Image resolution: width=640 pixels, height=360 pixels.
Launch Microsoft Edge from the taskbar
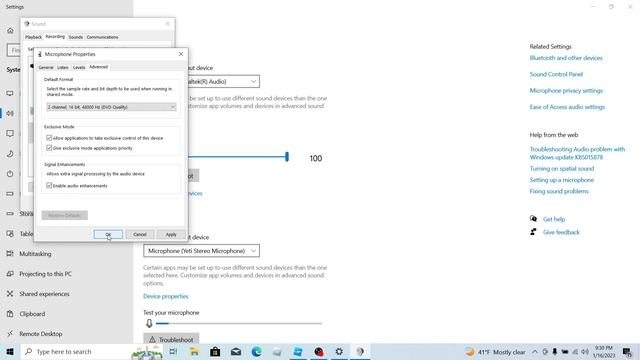tap(257, 351)
